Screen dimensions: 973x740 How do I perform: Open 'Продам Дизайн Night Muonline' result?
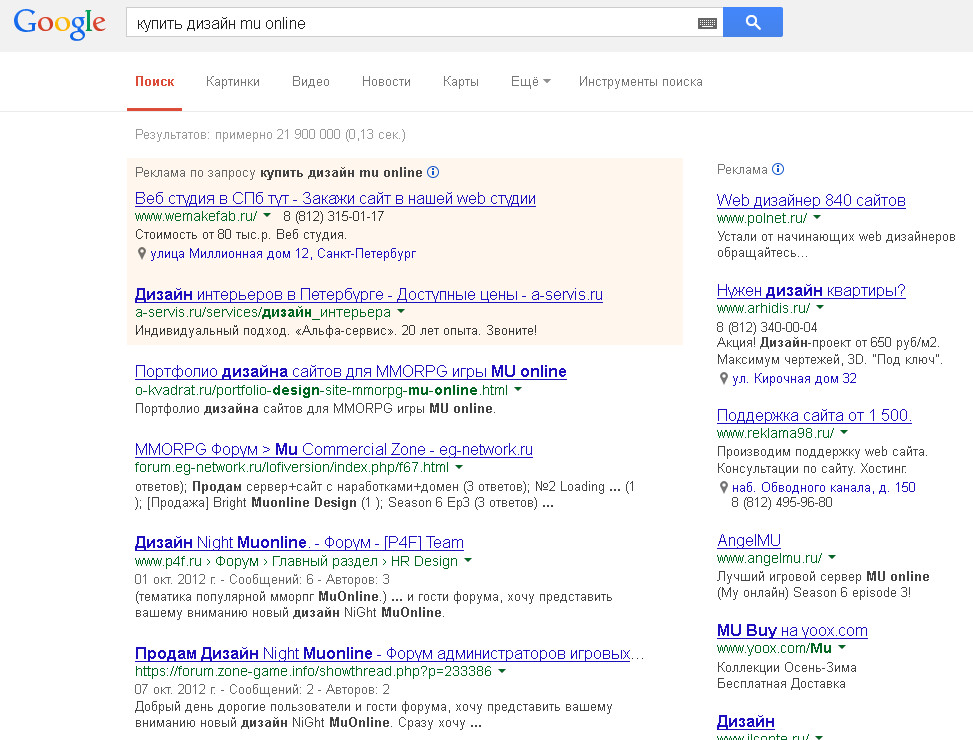tap(389, 653)
